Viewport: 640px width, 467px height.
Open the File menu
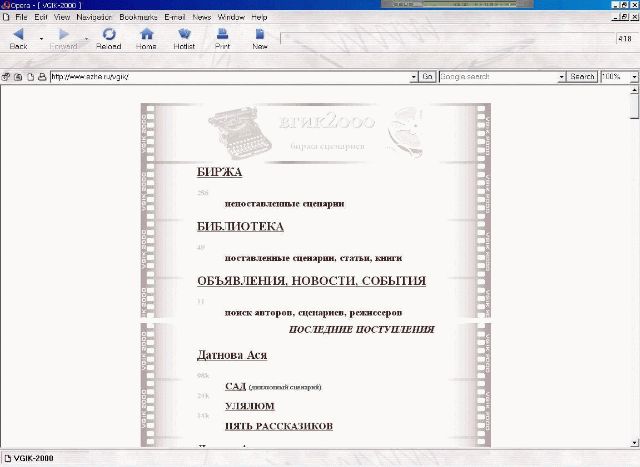click(x=21, y=17)
